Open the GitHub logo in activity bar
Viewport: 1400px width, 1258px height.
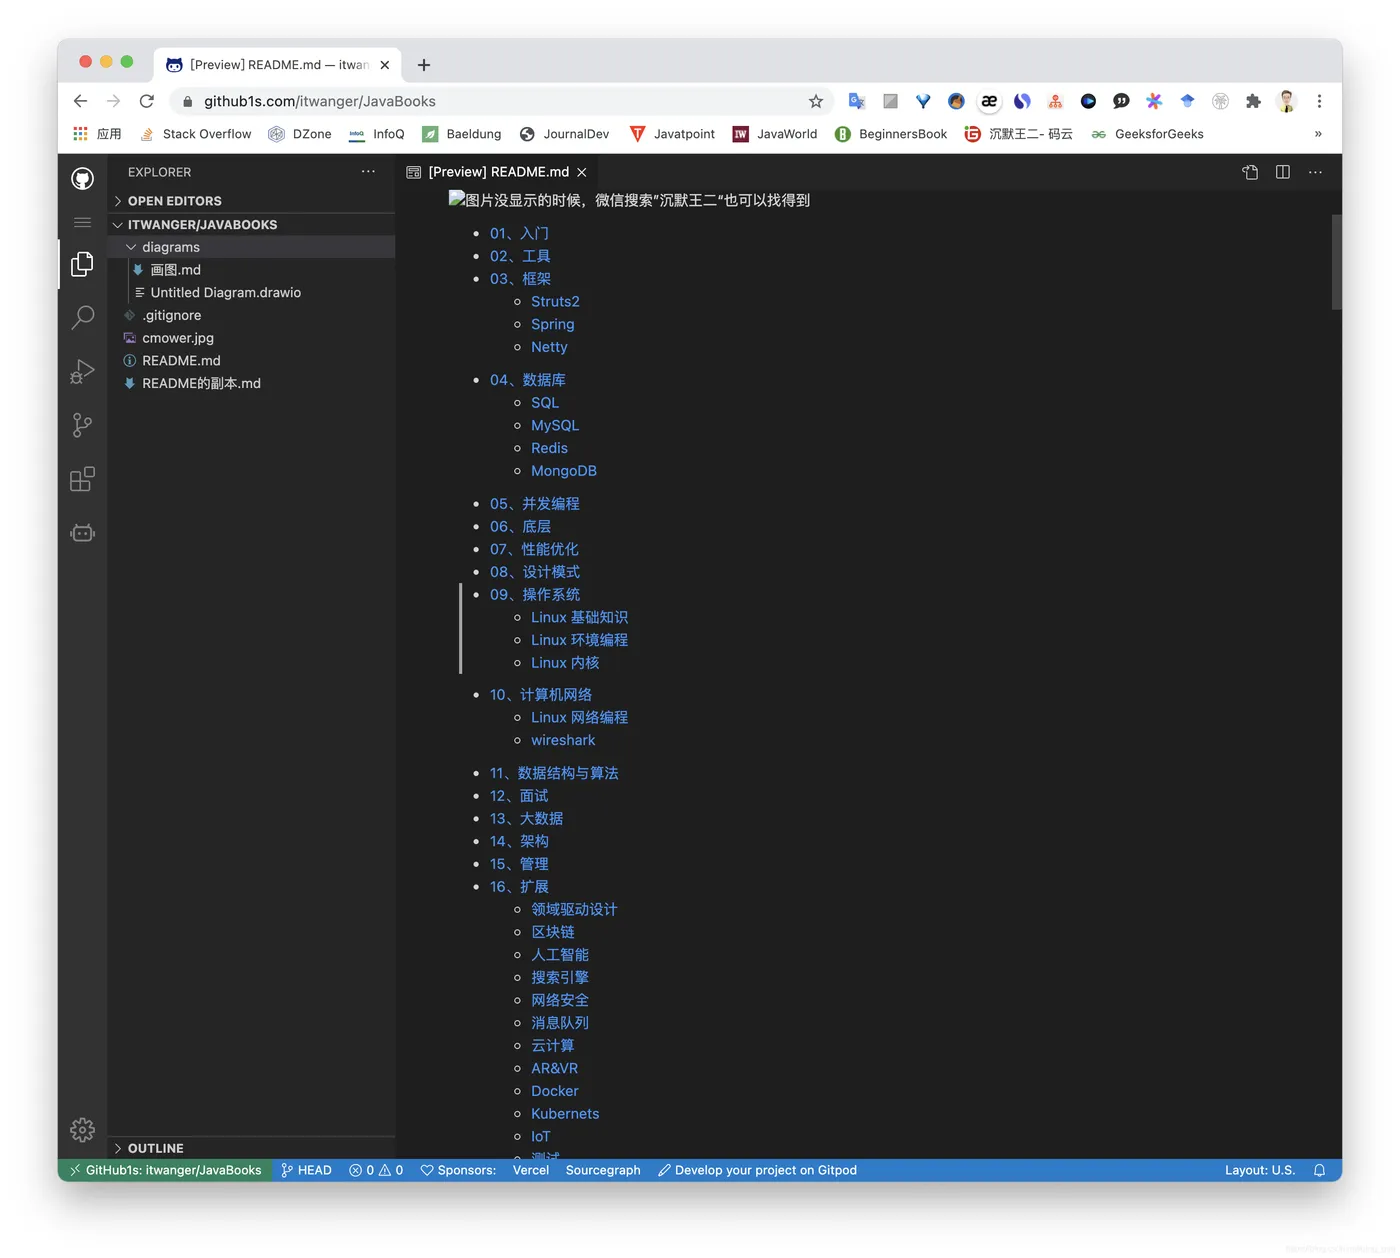[x=83, y=179]
